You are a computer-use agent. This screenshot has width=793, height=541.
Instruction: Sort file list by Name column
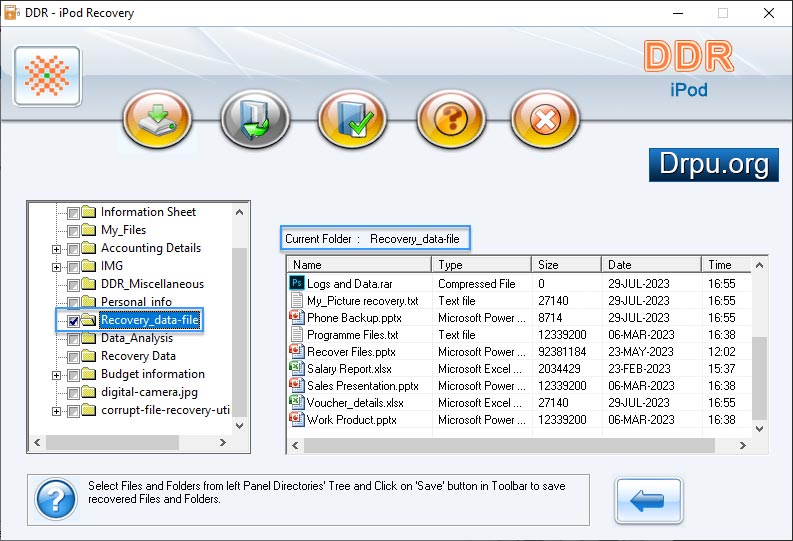click(x=359, y=264)
